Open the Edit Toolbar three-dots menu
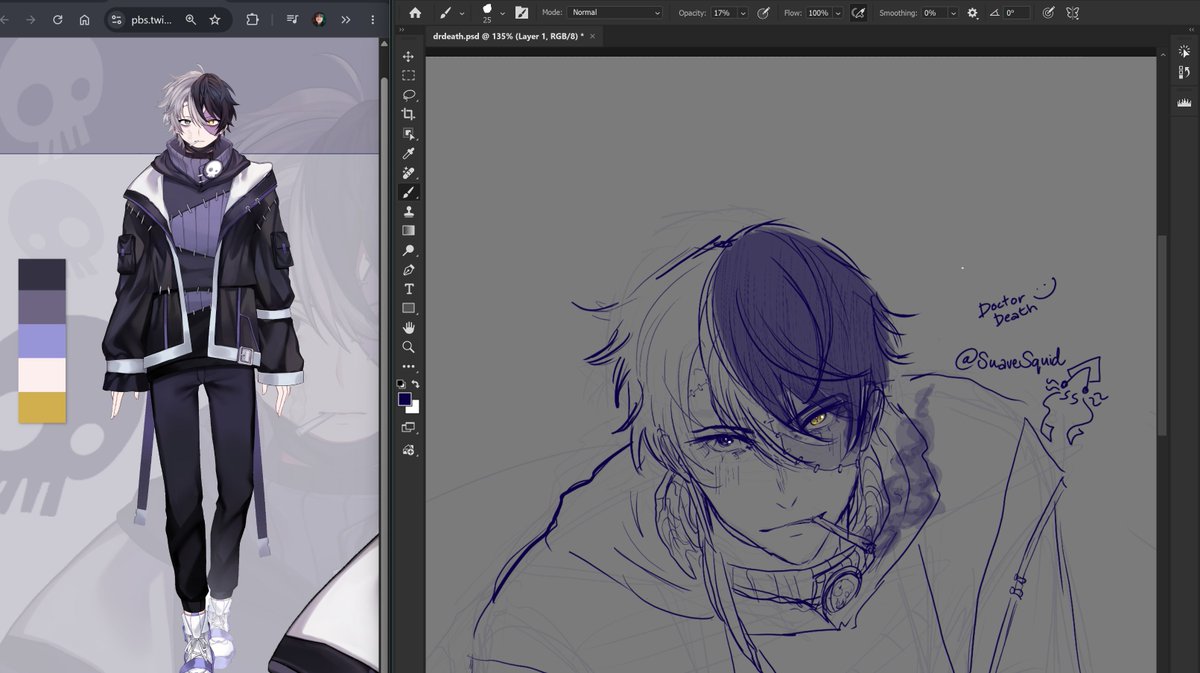This screenshot has height=673, width=1200. click(x=408, y=367)
